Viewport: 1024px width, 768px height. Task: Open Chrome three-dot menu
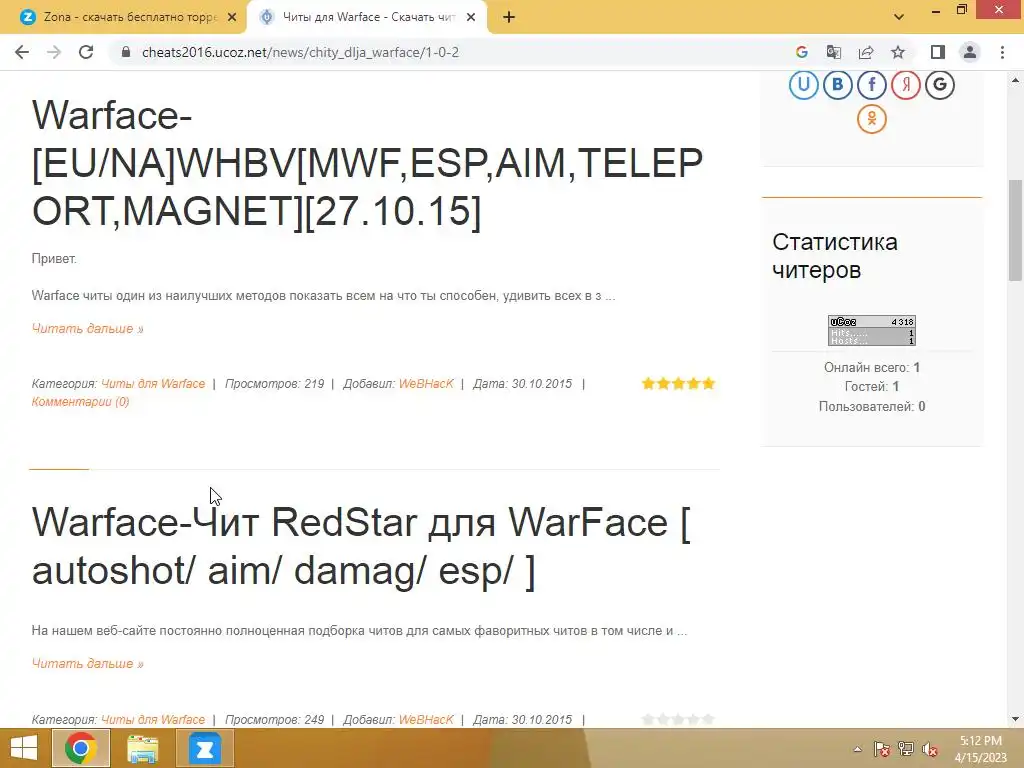(1002, 52)
